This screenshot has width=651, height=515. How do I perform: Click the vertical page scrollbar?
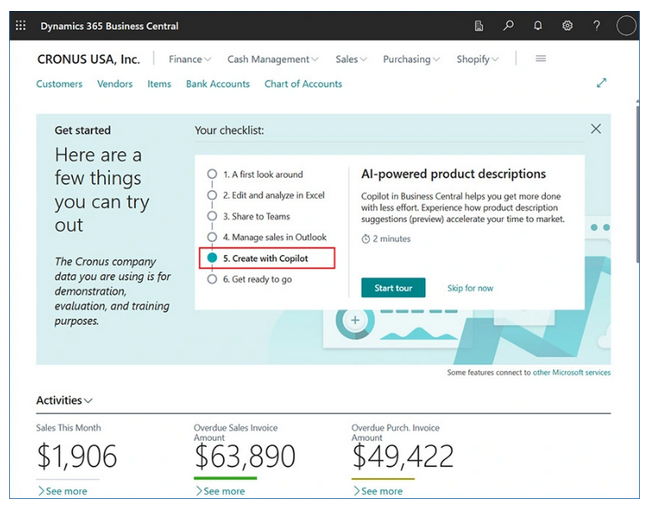click(637, 183)
